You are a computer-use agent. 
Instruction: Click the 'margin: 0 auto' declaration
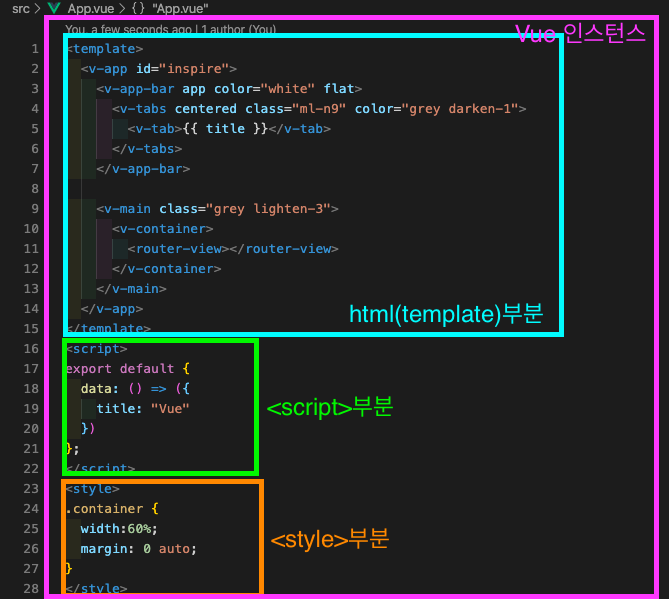139,549
